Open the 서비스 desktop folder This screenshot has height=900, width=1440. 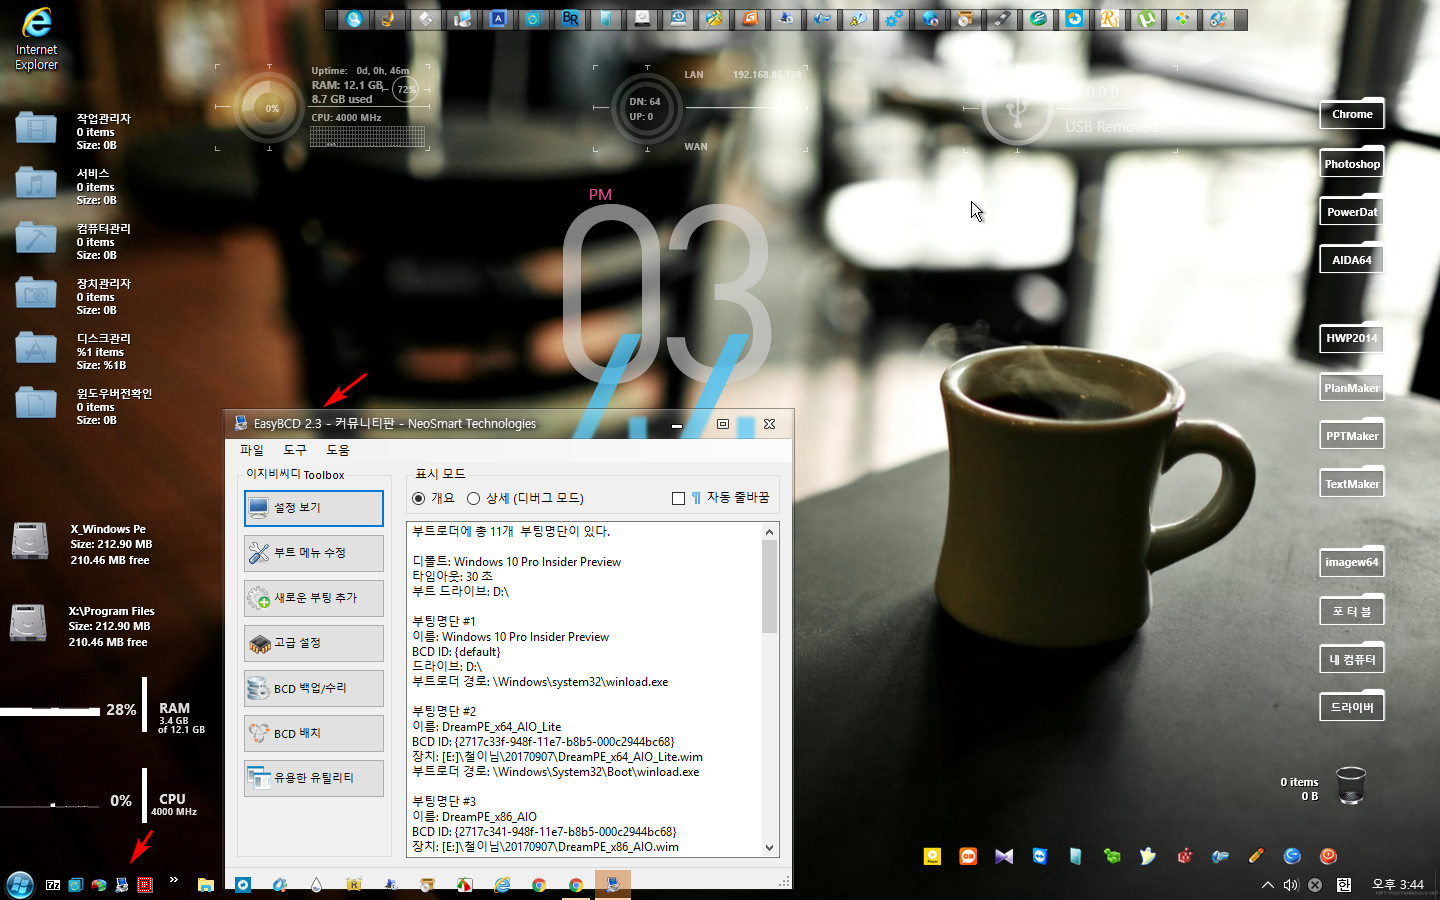(36, 184)
